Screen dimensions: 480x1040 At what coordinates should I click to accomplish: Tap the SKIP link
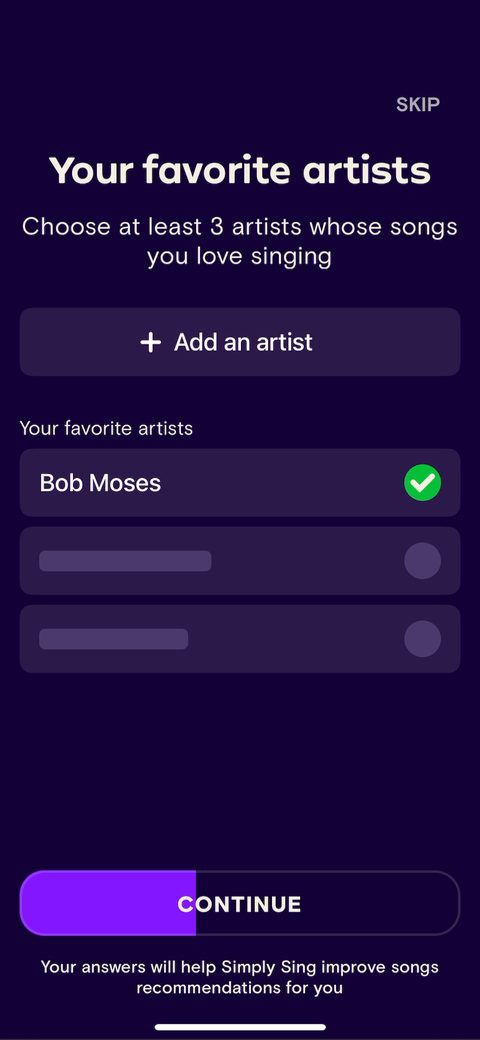coord(418,104)
